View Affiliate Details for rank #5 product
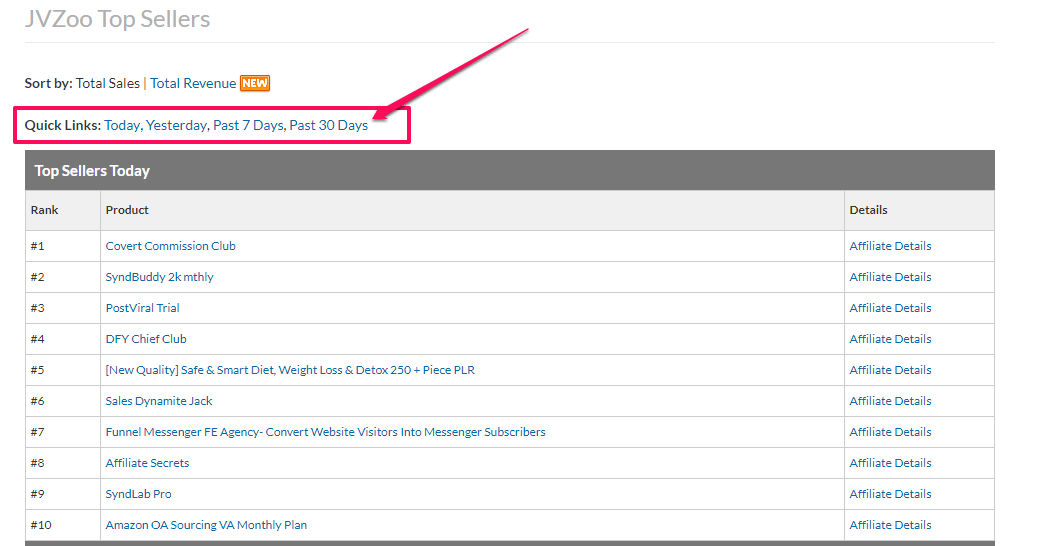The width and height of the screenshot is (1041, 546). pos(890,370)
